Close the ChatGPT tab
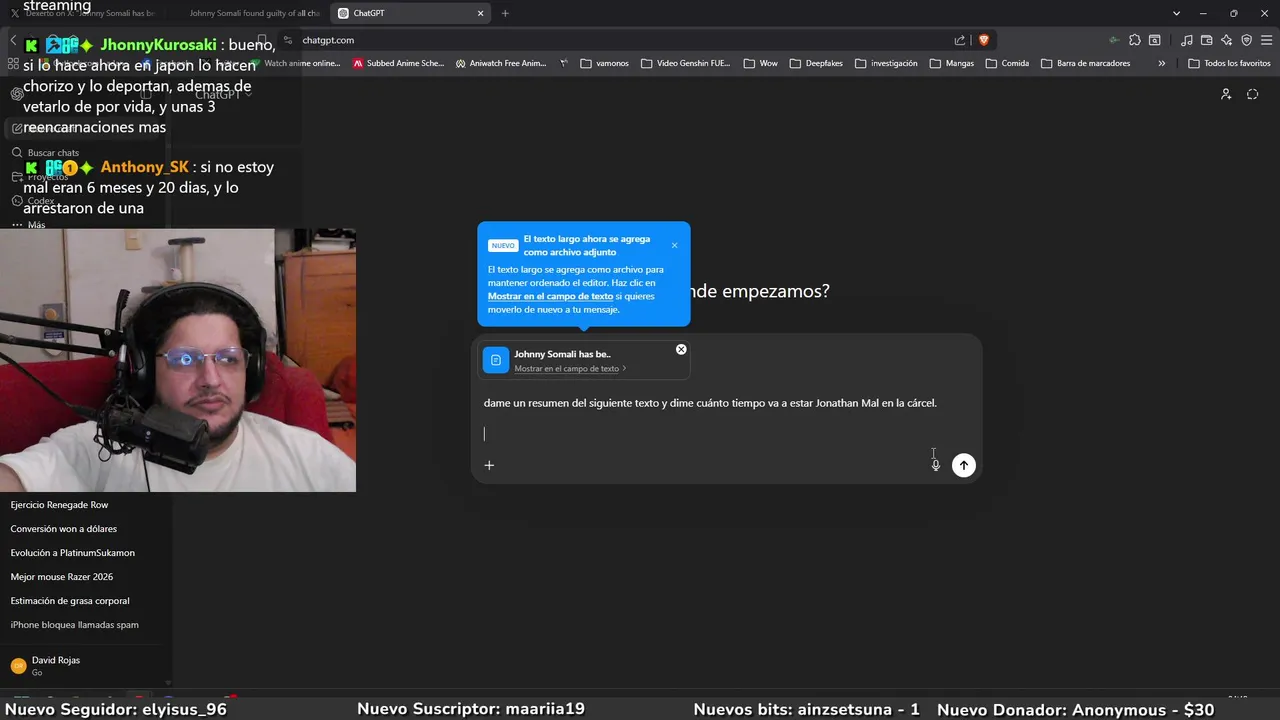 (x=480, y=13)
